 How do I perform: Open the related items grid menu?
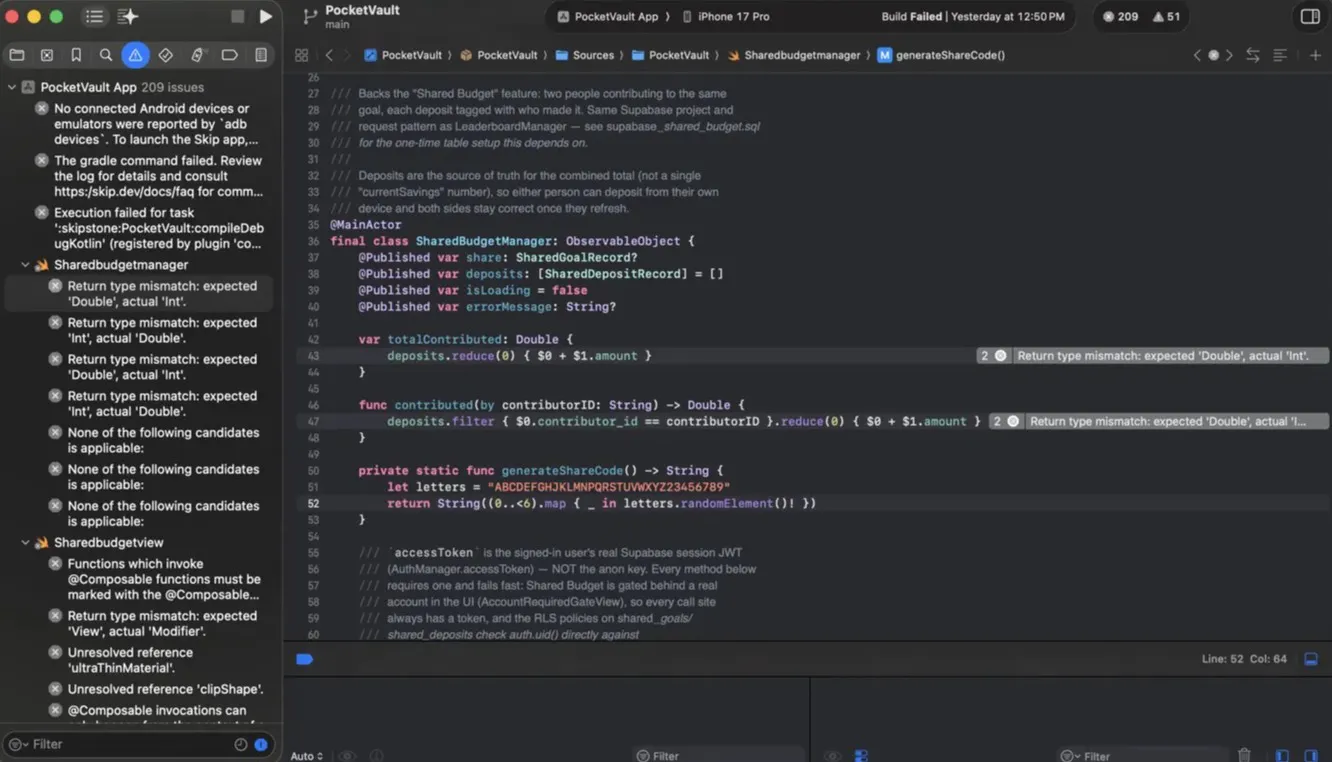[301, 55]
